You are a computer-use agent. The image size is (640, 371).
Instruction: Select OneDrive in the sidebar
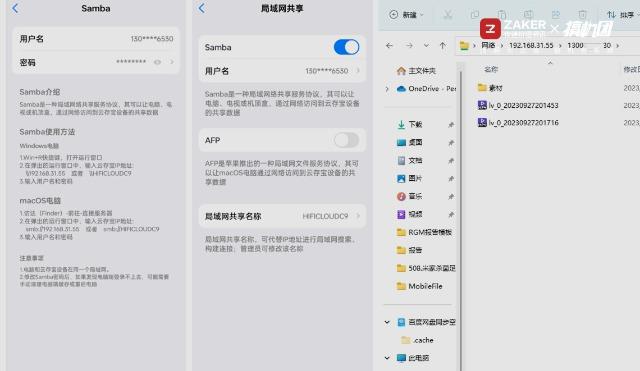(x=427, y=89)
